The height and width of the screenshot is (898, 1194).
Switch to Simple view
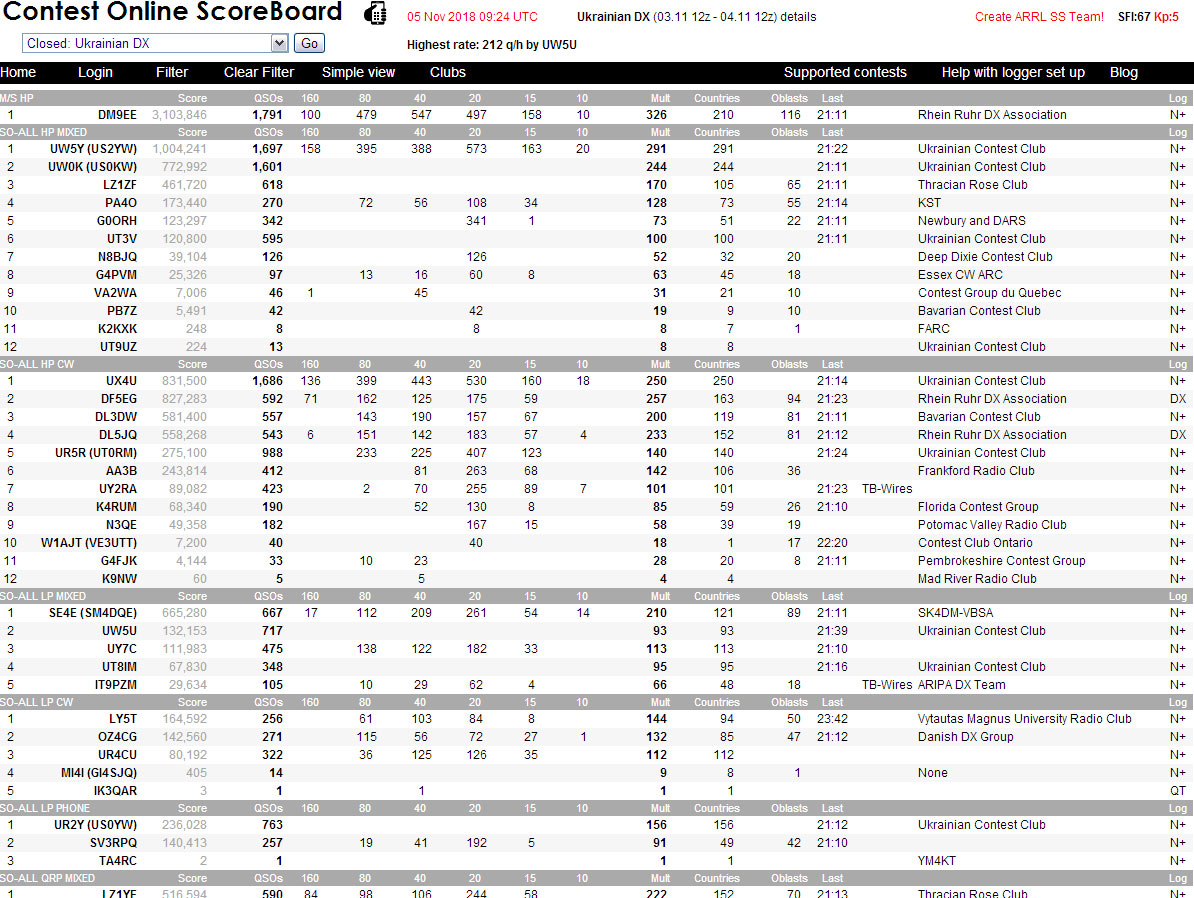point(358,71)
